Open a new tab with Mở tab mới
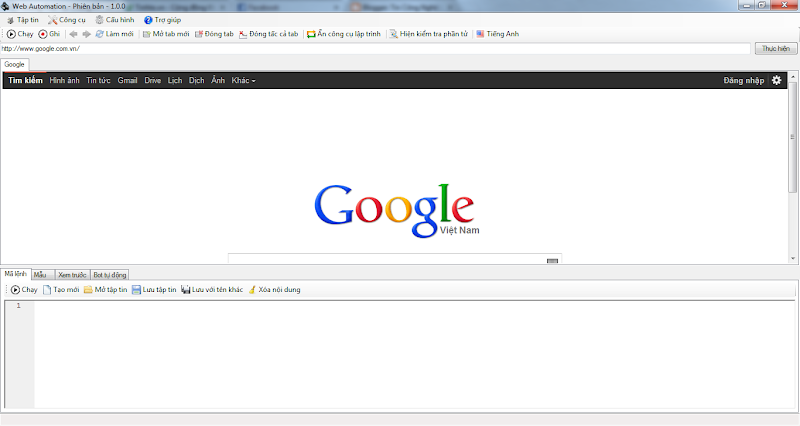 (x=166, y=34)
